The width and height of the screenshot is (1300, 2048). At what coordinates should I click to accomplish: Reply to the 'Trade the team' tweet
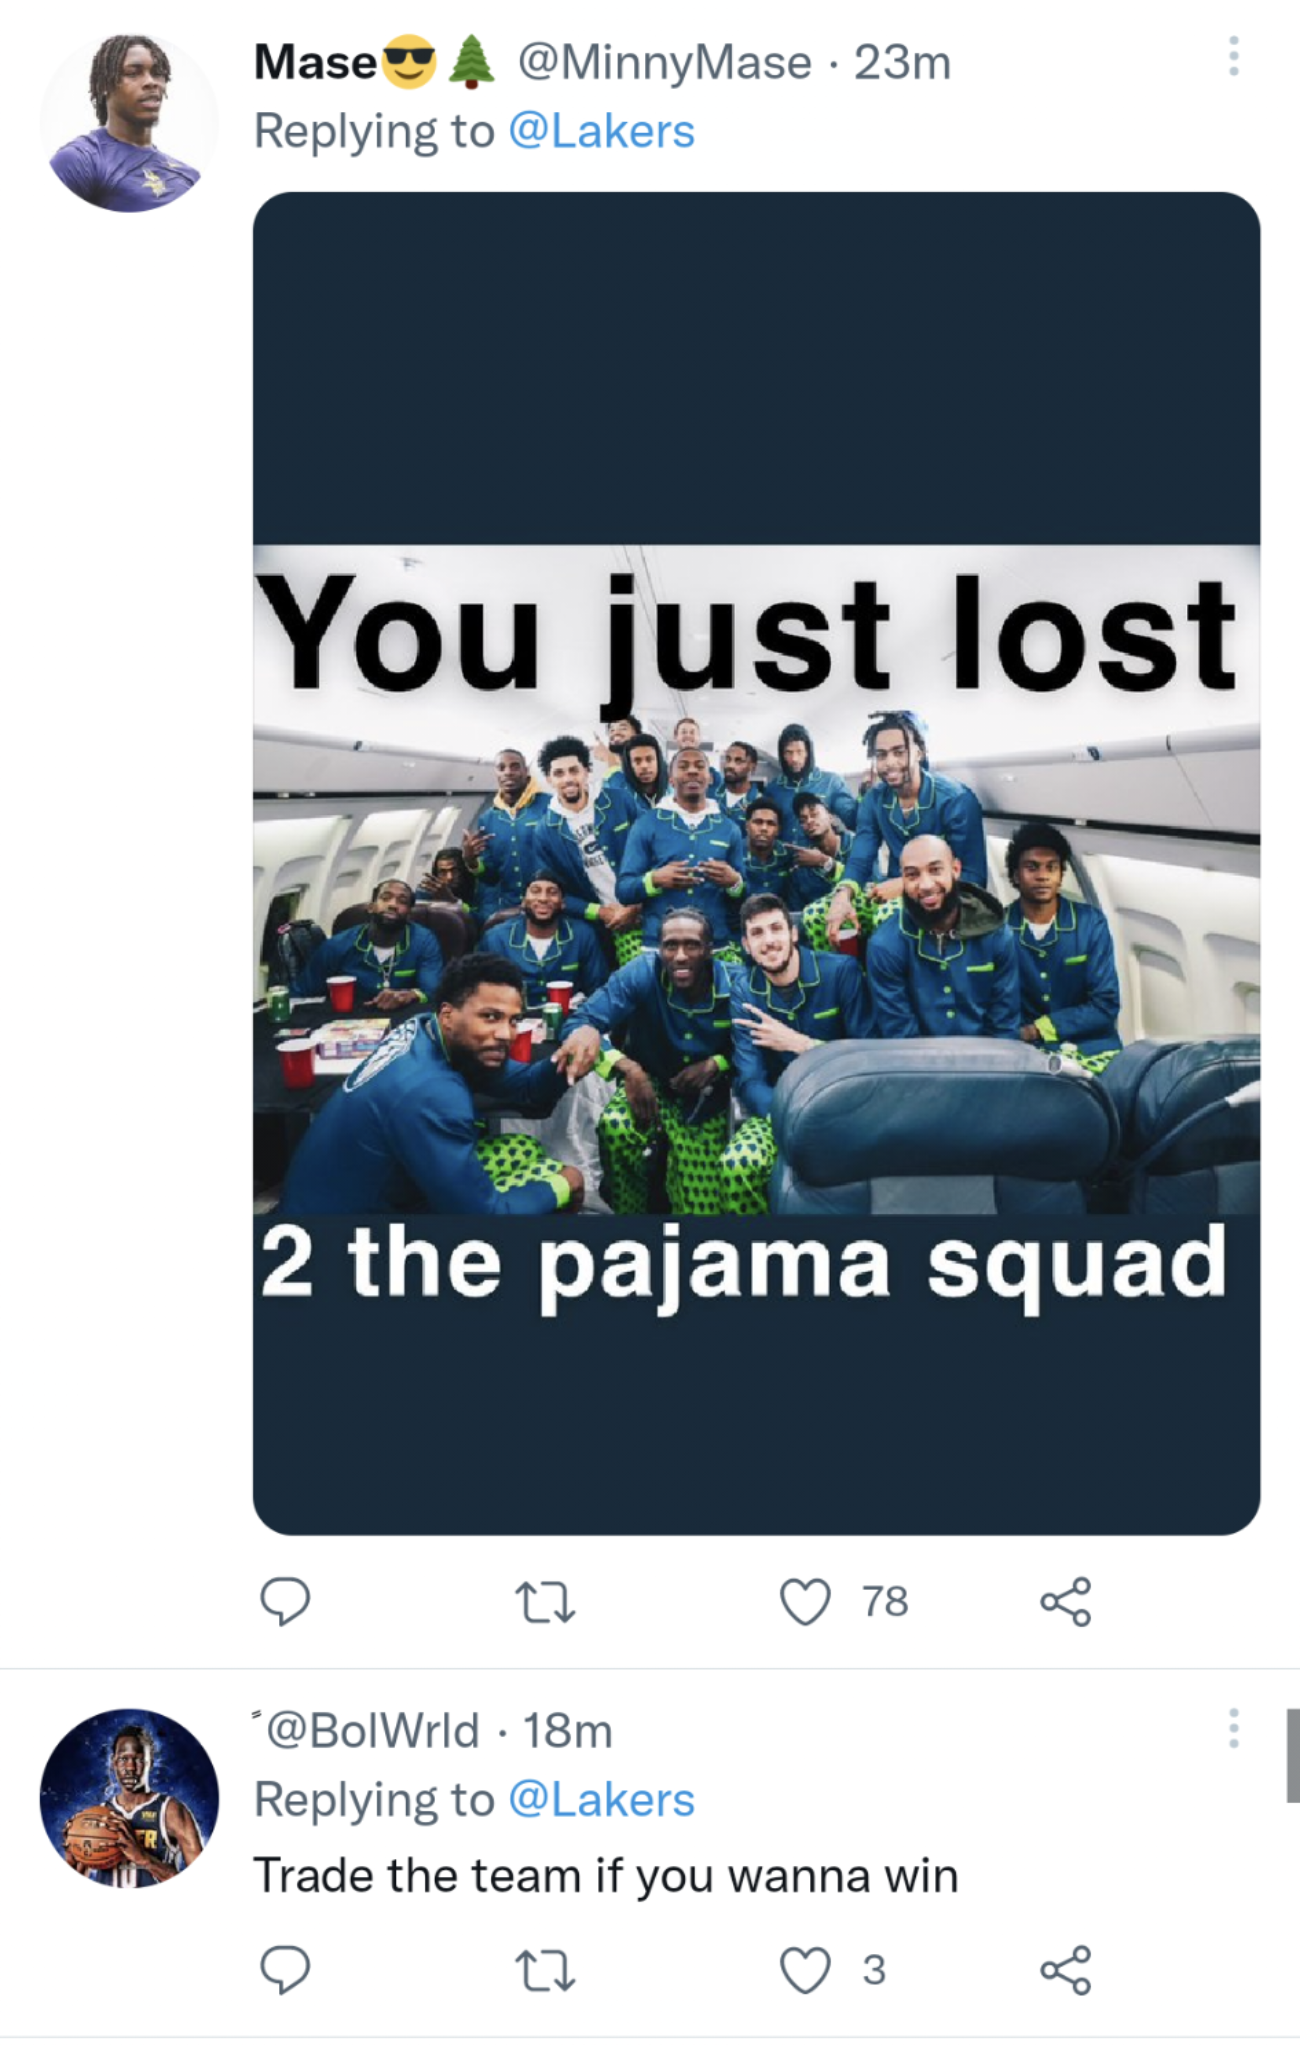(285, 1969)
